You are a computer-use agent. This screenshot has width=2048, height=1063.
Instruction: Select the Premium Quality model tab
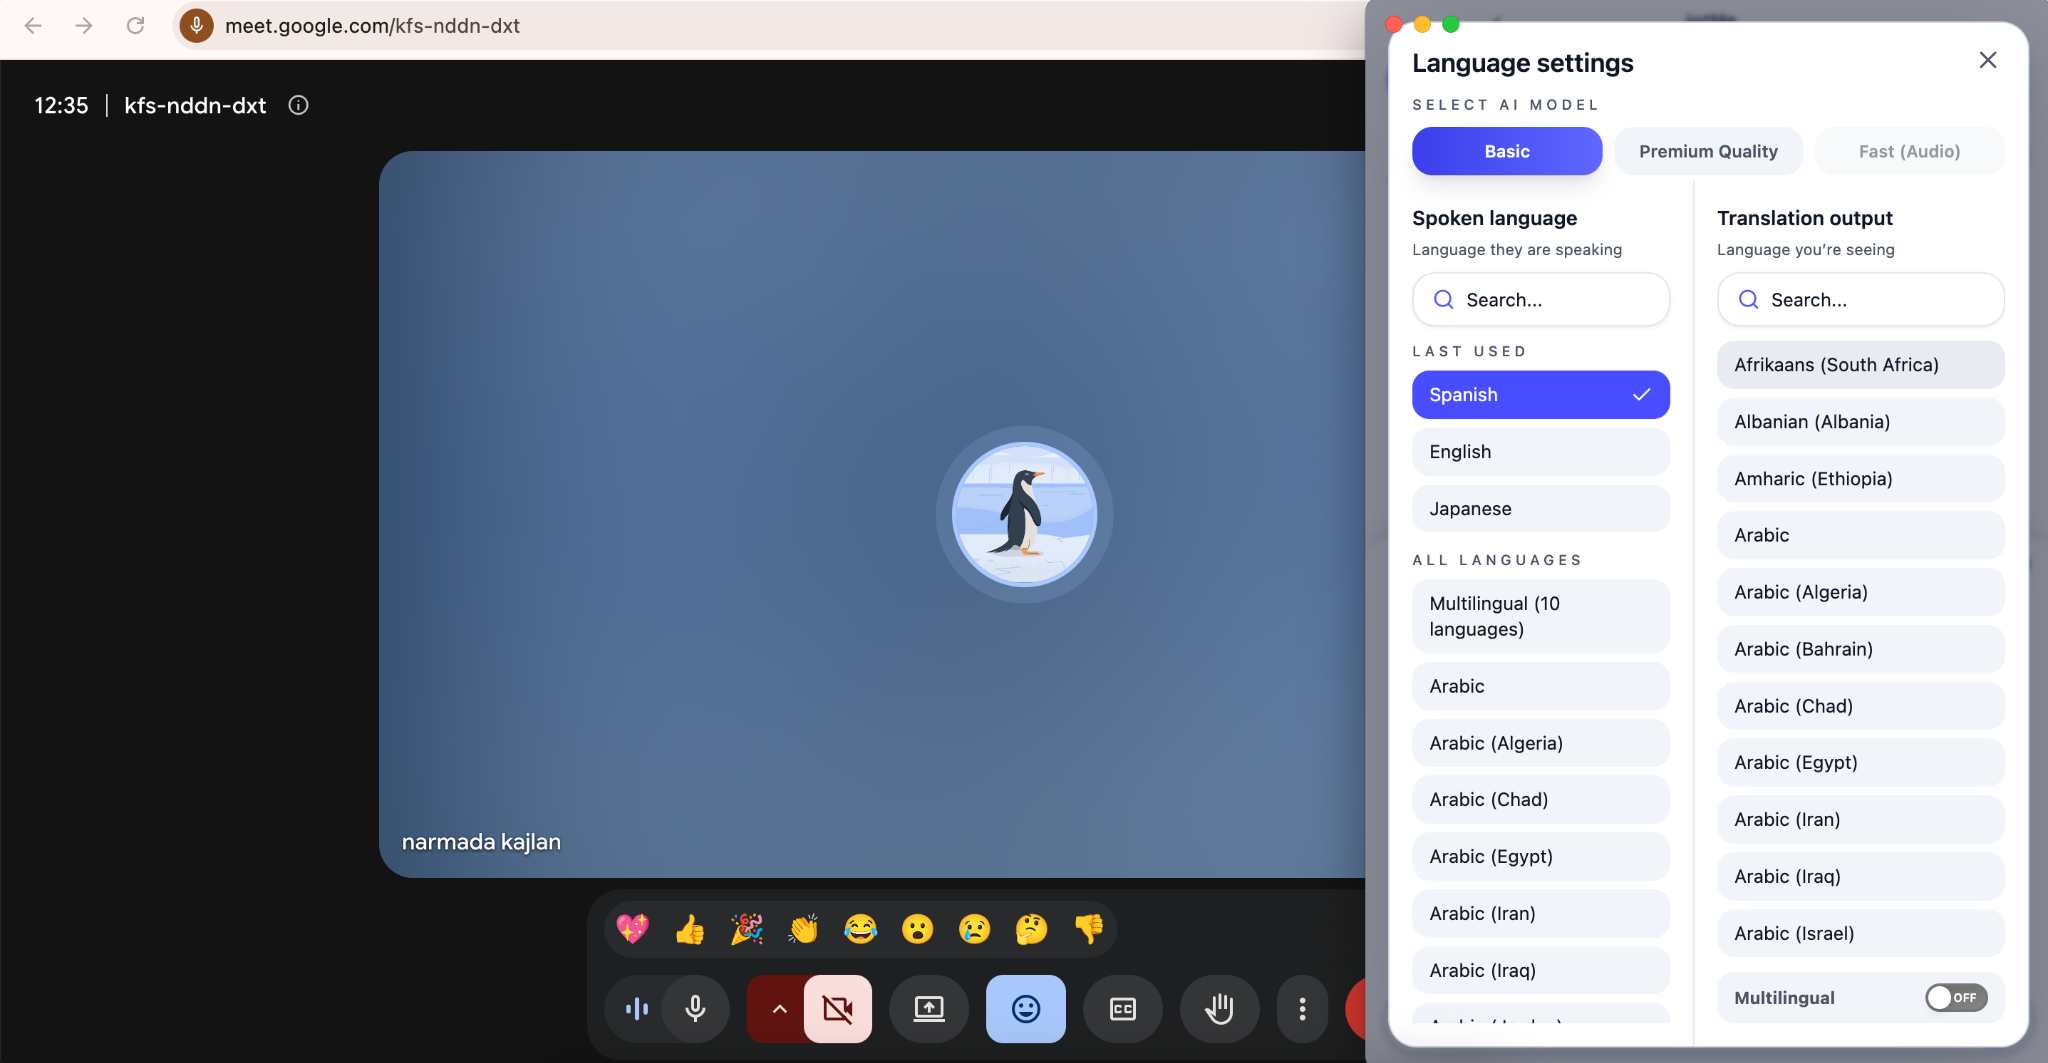tap(1708, 151)
